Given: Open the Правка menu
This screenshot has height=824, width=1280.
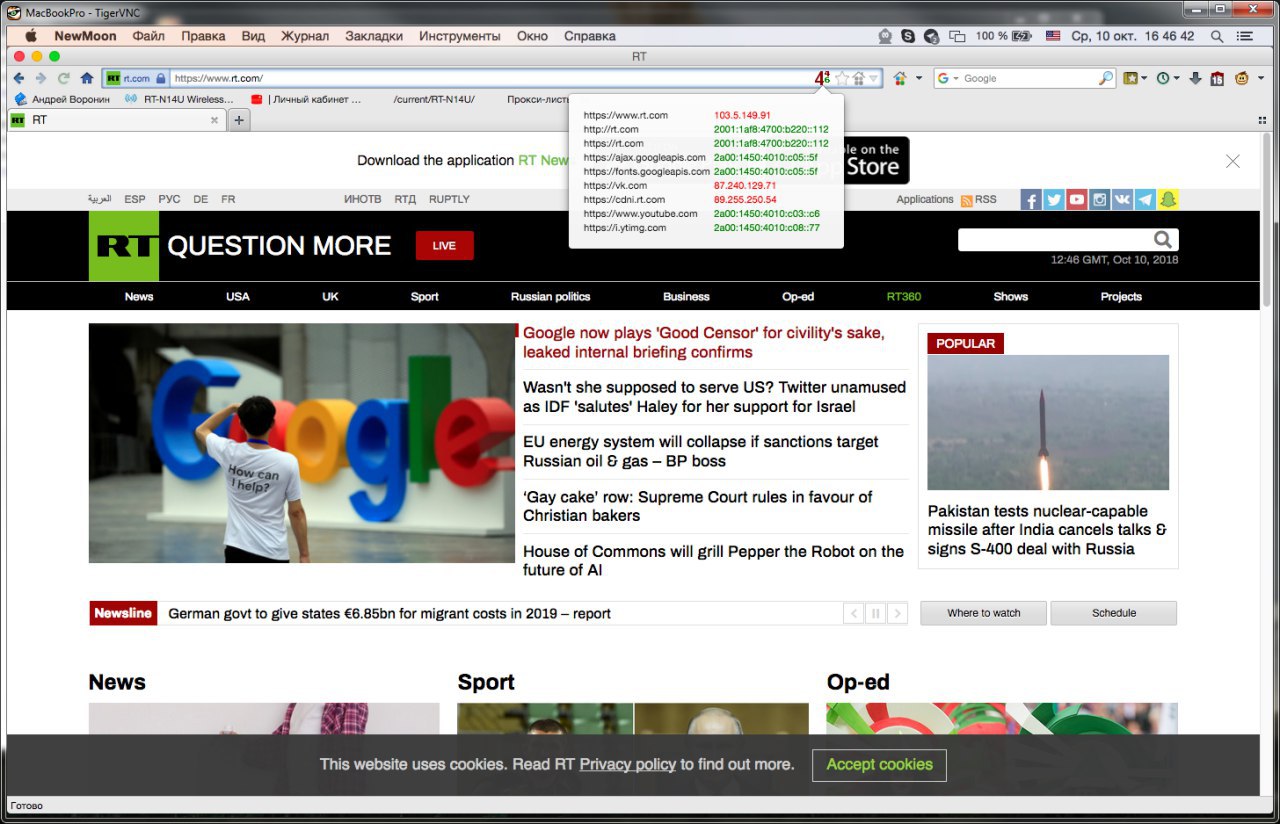Looking at the screenshot, I should tap(203, 36).
